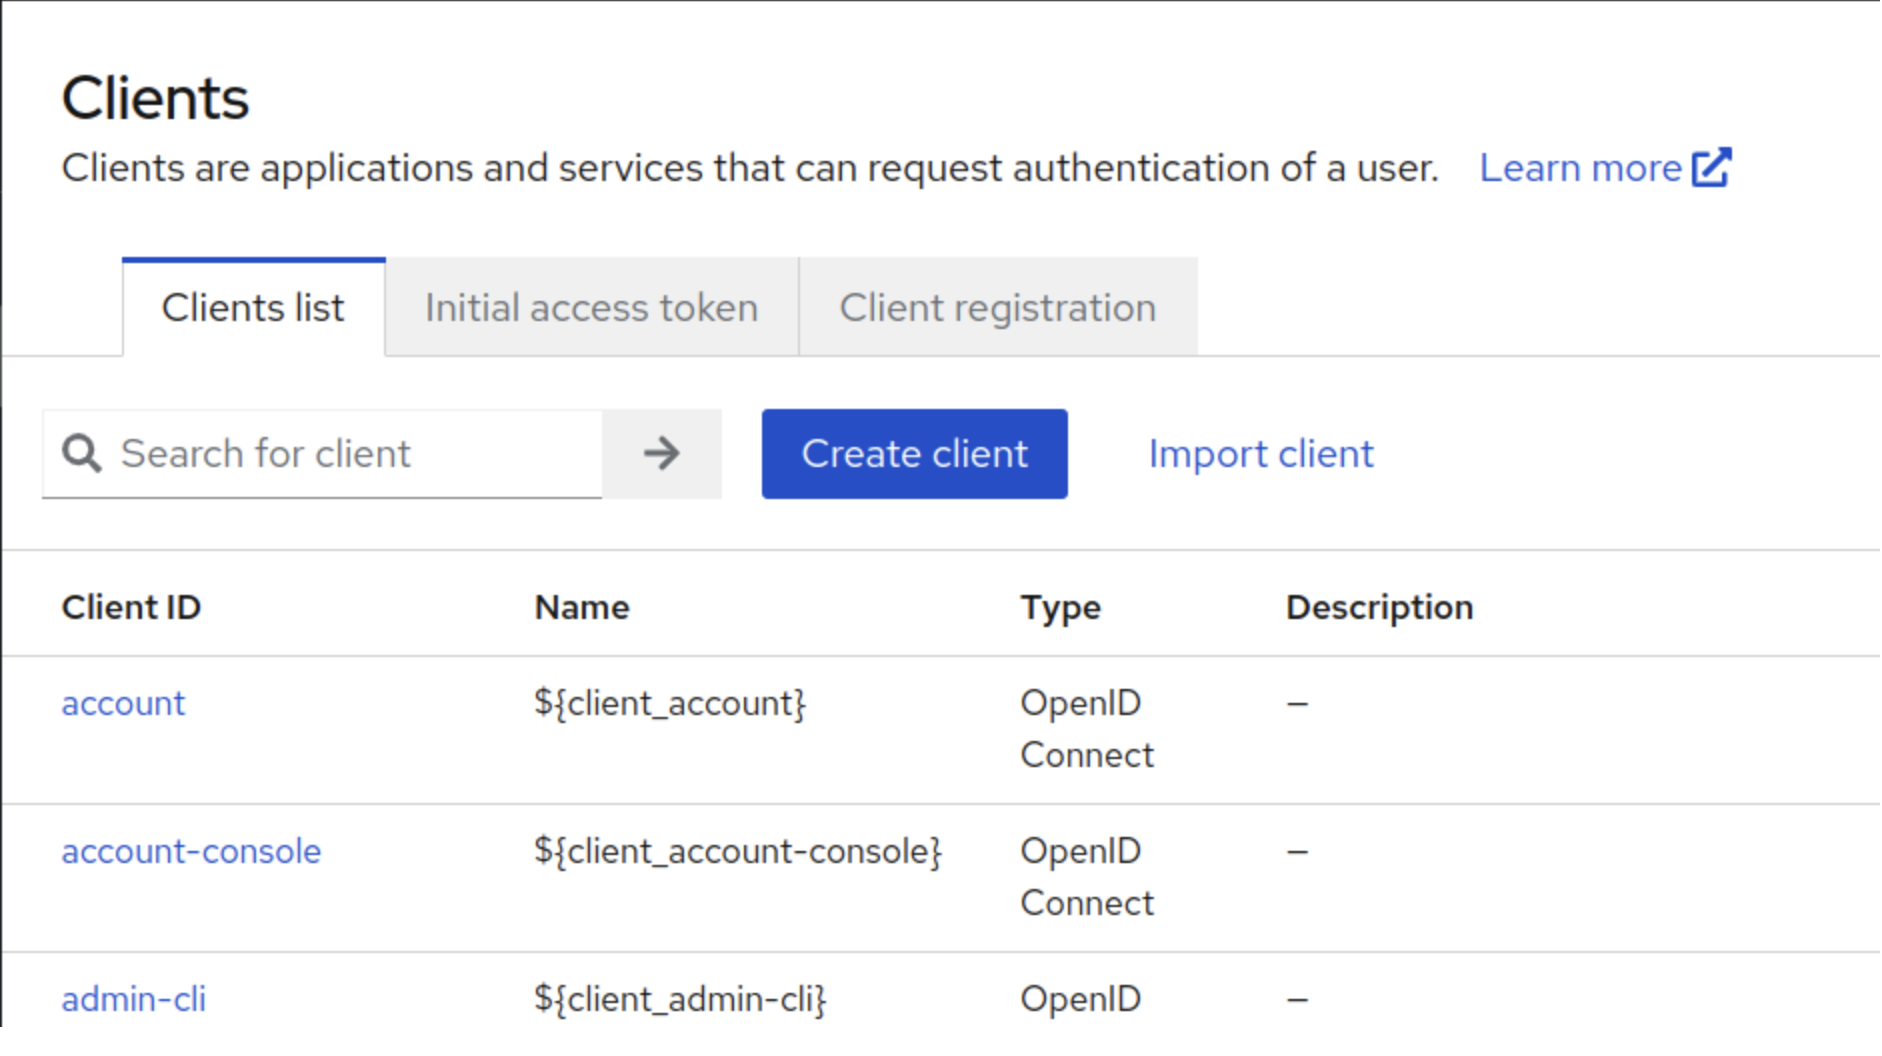Open the account client details
Image resolution: width=1882 pixels, height=1056 pixels.
(x=123, y=703)
